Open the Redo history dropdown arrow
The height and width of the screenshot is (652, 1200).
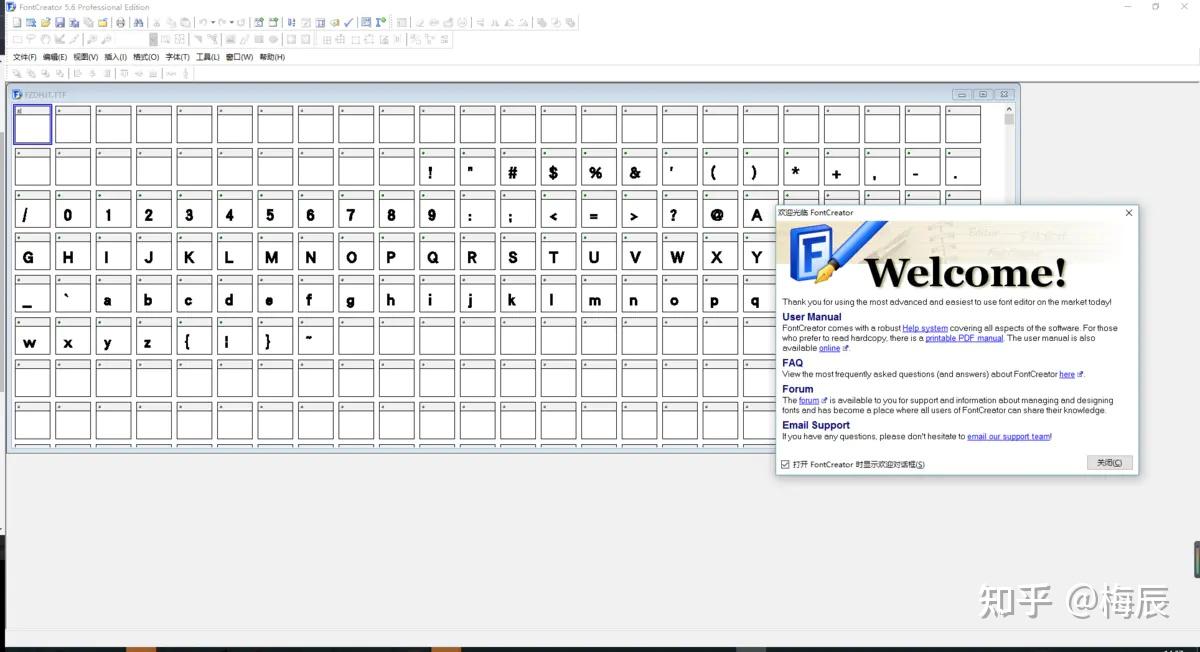click(x=232, y=22)
